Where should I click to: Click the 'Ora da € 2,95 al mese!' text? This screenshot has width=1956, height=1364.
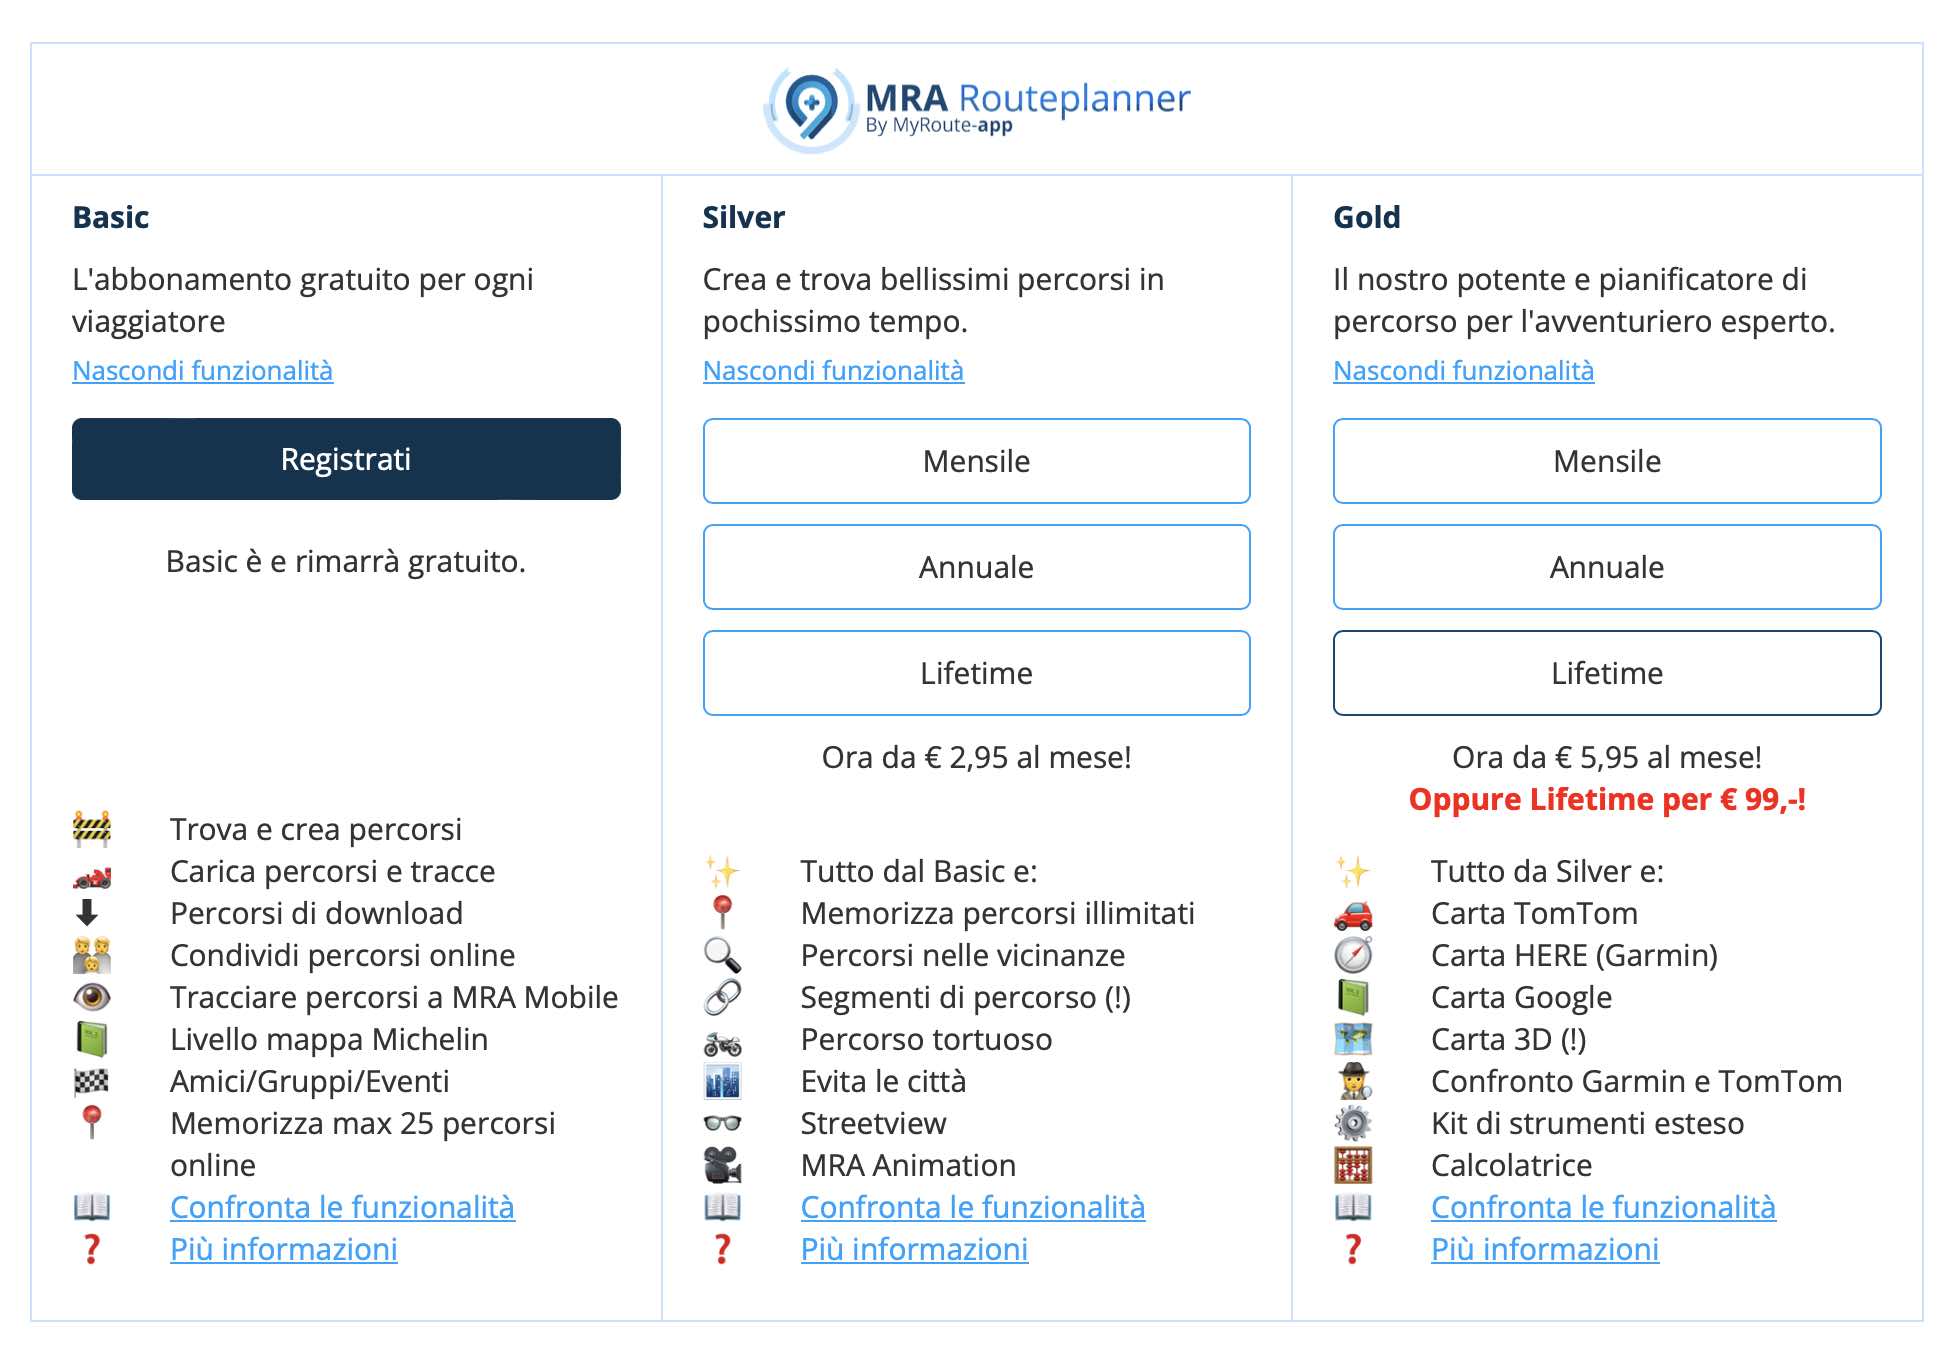pos(977,757)
